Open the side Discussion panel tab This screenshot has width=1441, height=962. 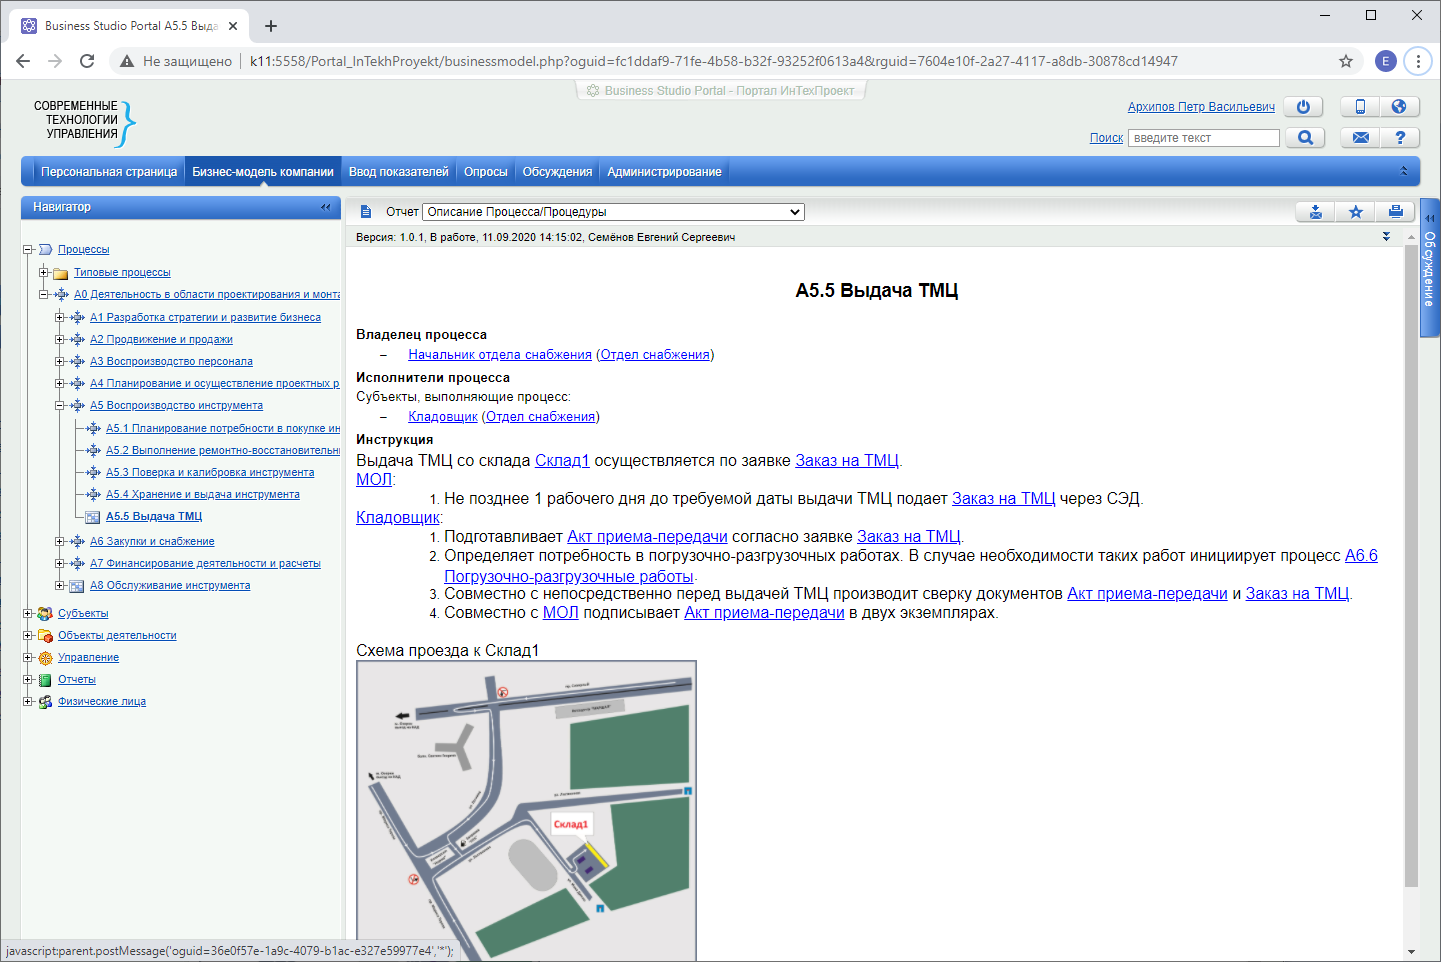point(1430,268)
